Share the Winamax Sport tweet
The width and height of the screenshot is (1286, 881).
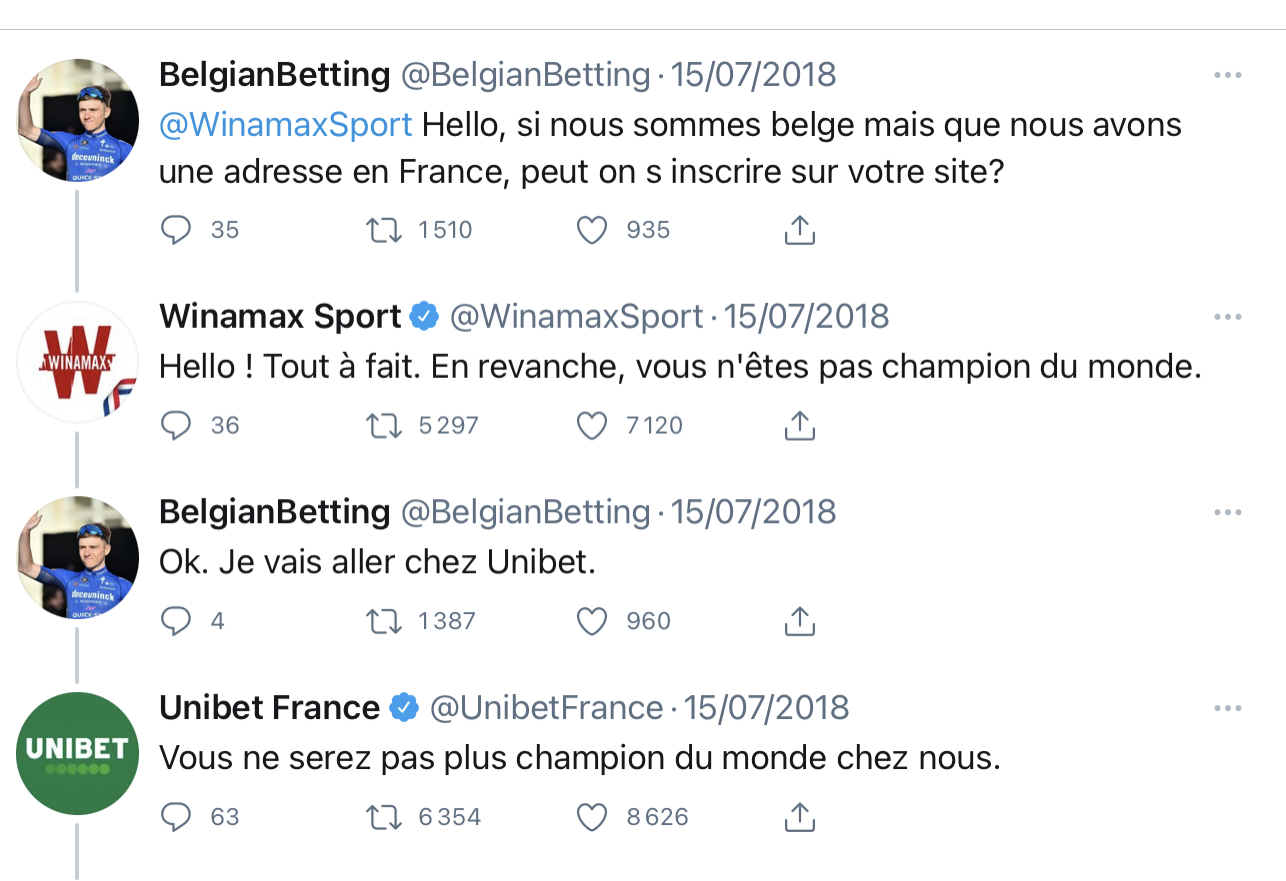coord(799,426)
